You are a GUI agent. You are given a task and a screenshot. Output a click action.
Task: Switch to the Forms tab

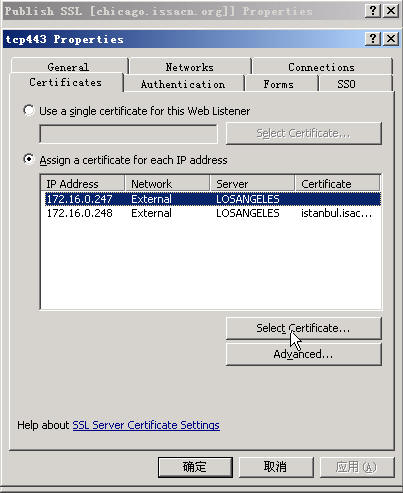coord(279,84)
